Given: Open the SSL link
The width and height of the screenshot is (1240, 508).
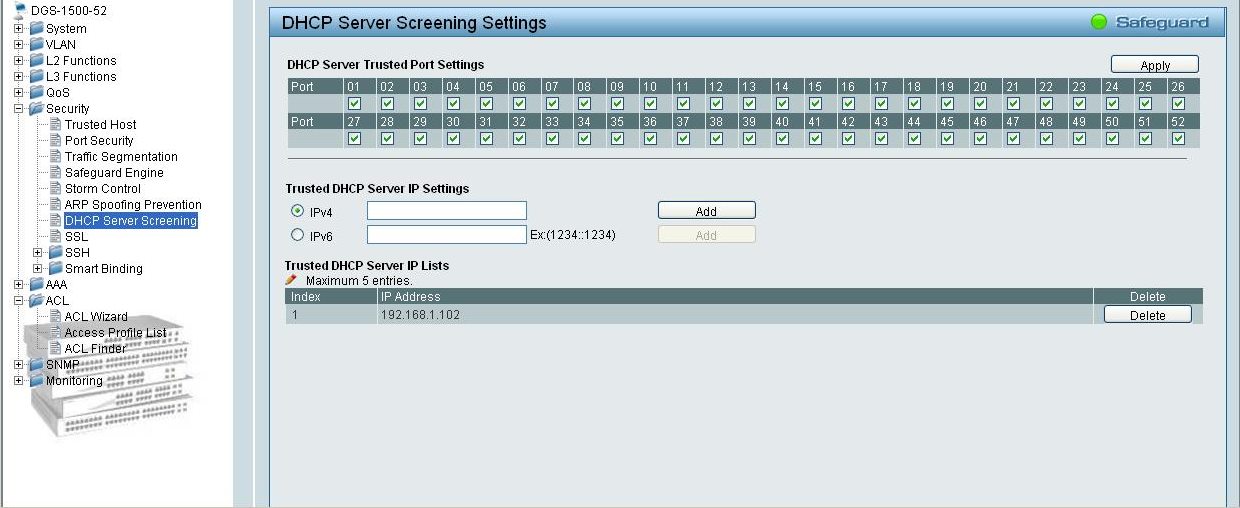Looking at the screenshot, I should point(76,237).
